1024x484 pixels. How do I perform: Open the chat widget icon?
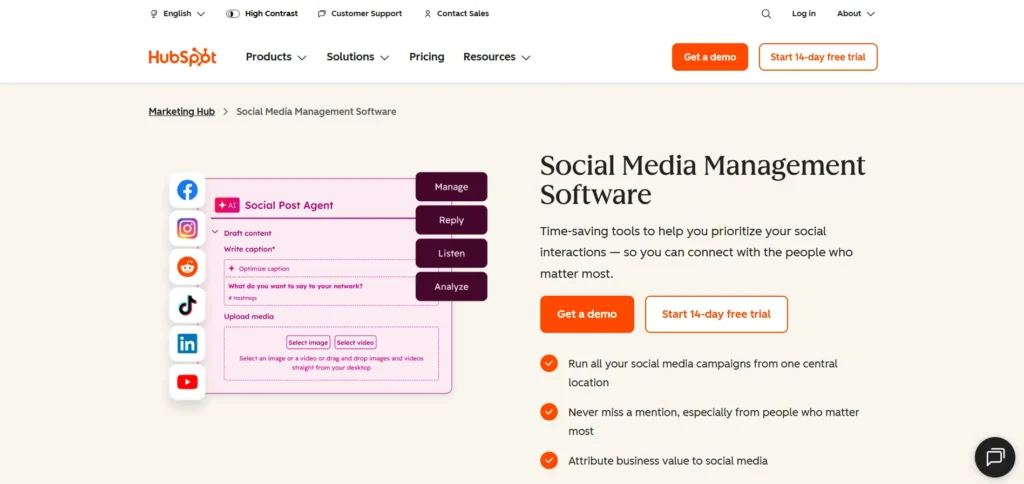[x=995, y=456]
